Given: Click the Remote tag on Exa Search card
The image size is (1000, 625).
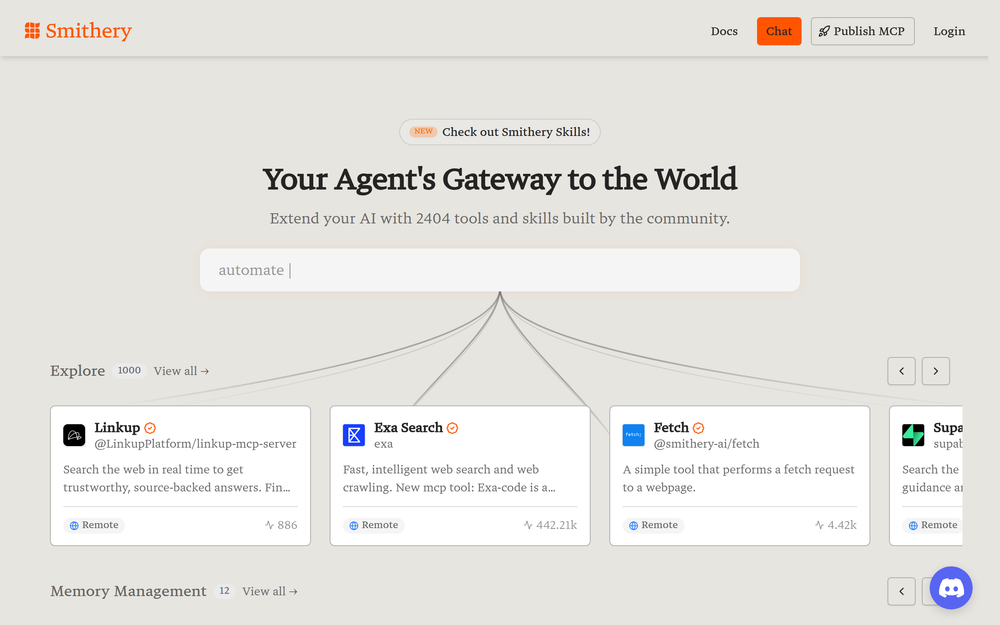Looking at the screenshot, I should point(374,525).
